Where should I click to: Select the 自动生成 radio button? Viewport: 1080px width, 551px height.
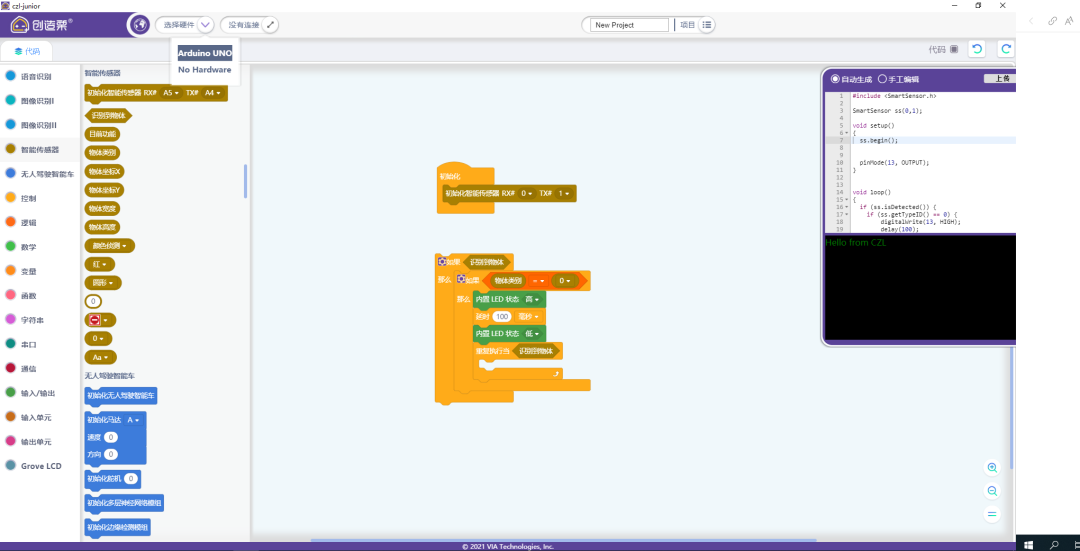coord(836,79)
